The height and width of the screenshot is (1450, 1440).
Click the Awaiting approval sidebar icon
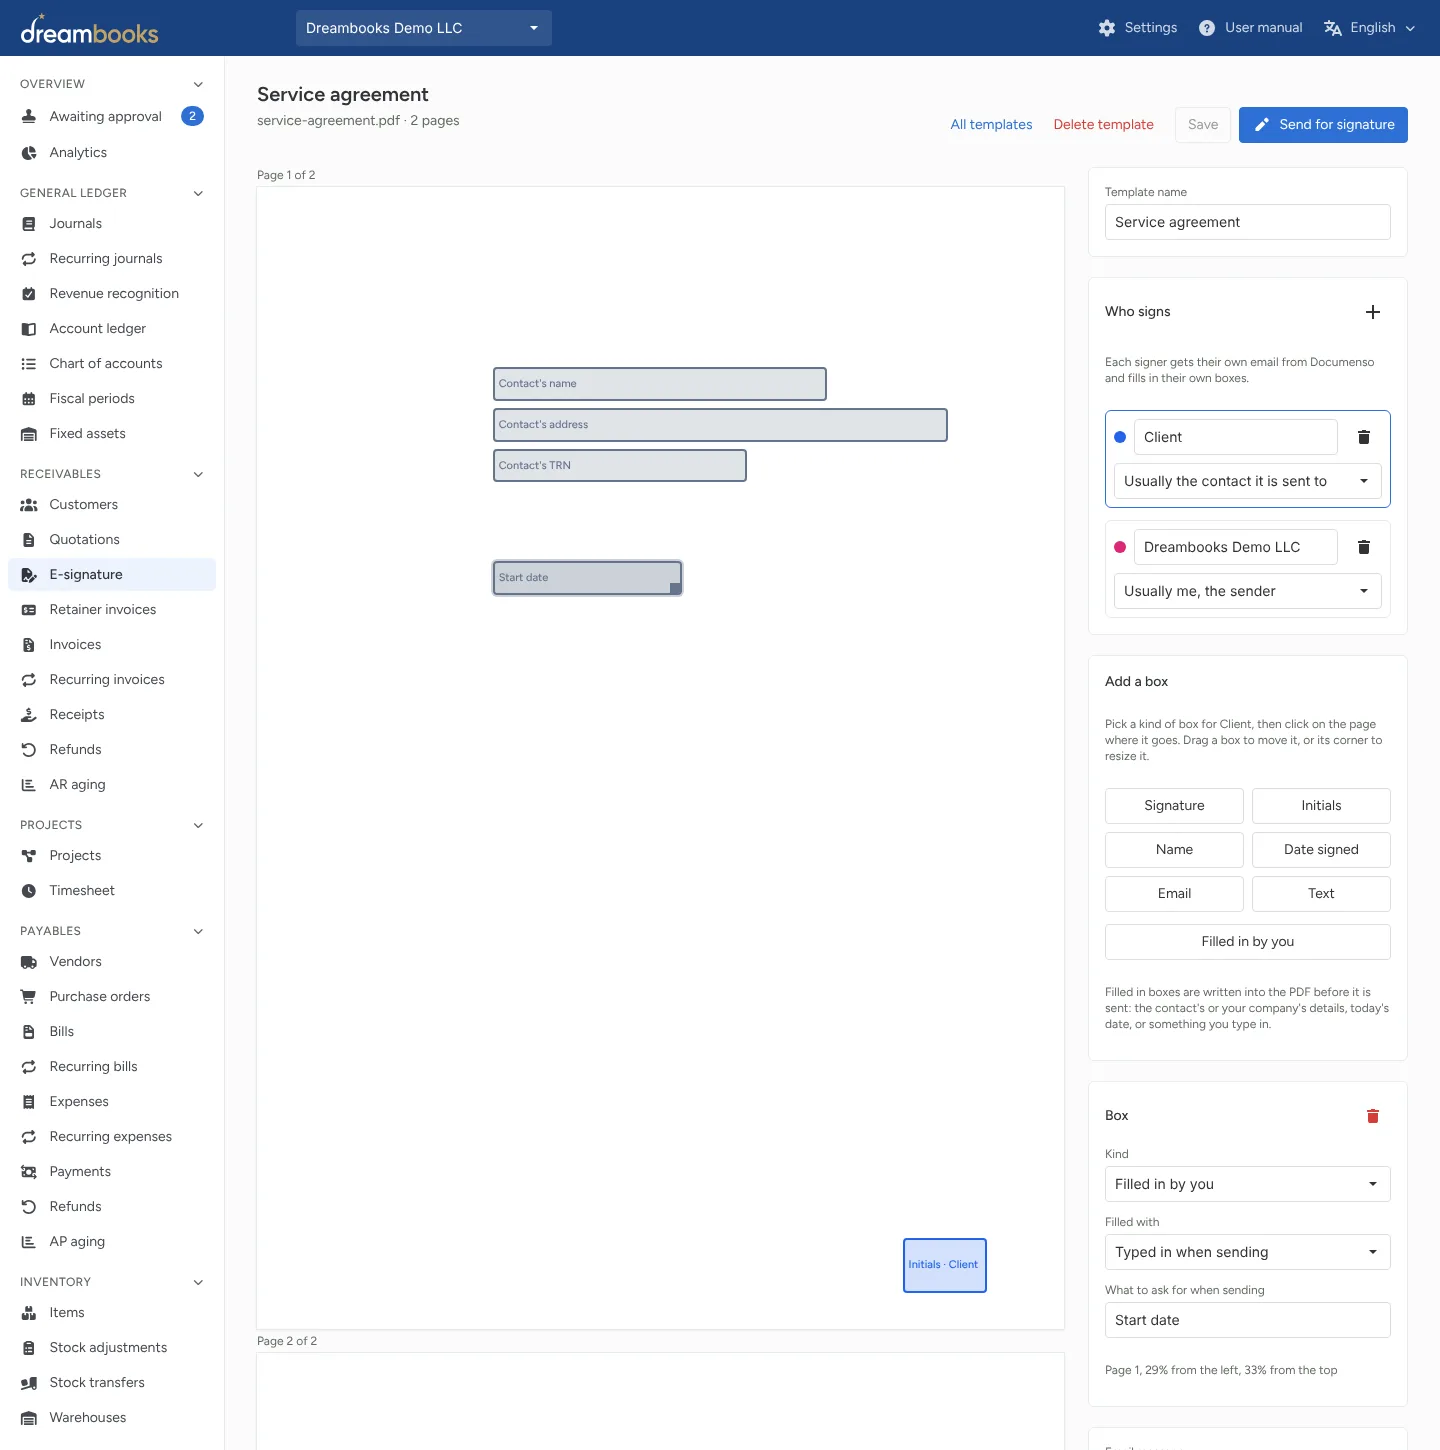point(29,116)
